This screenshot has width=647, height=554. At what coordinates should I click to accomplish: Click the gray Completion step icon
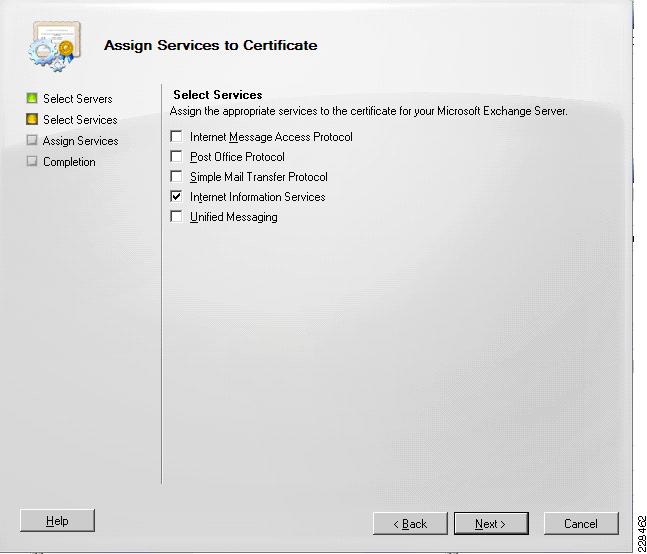pyautogui.click(x=32, y=161)
